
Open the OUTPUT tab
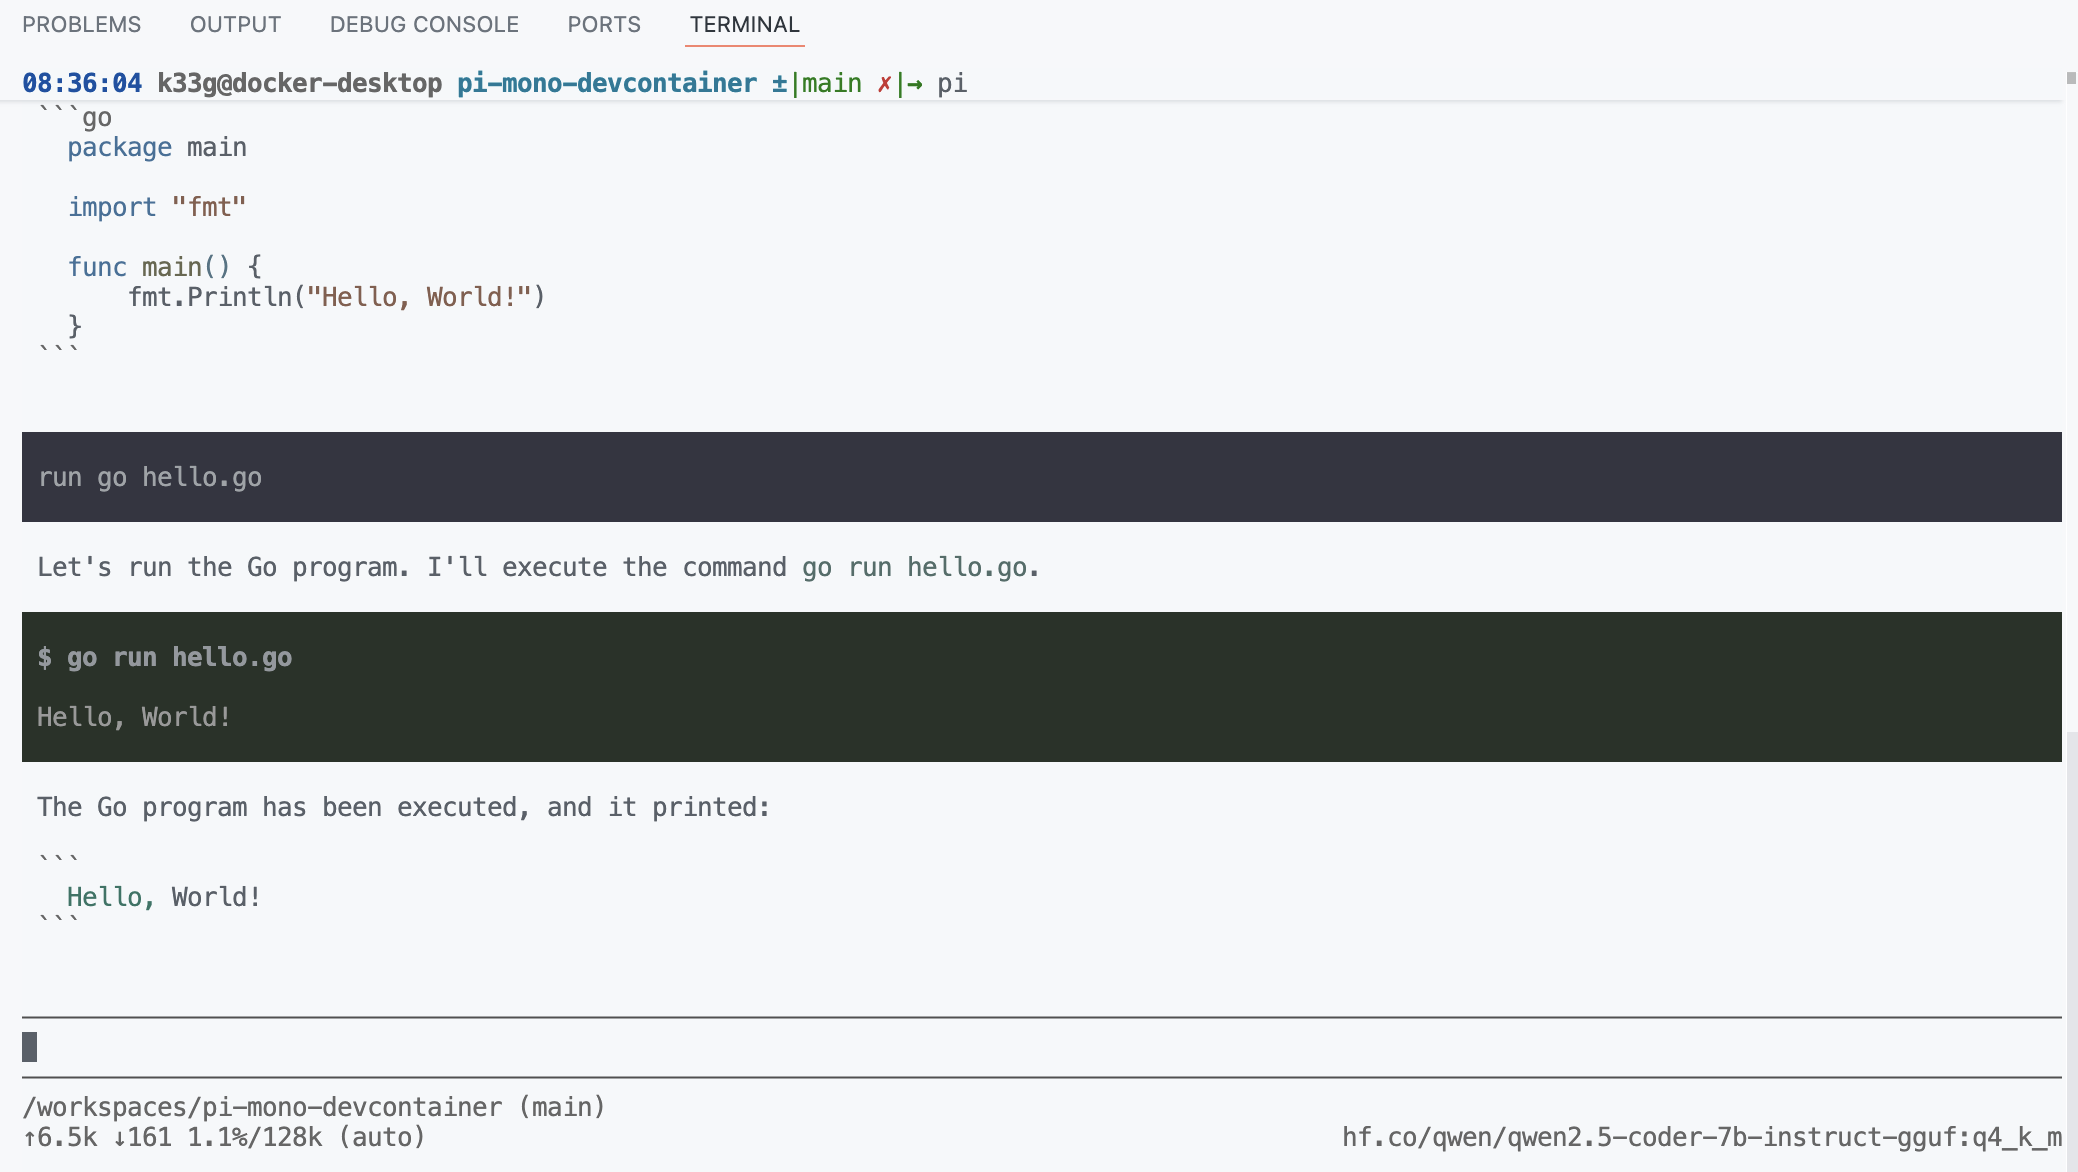[x=235, y=24]
